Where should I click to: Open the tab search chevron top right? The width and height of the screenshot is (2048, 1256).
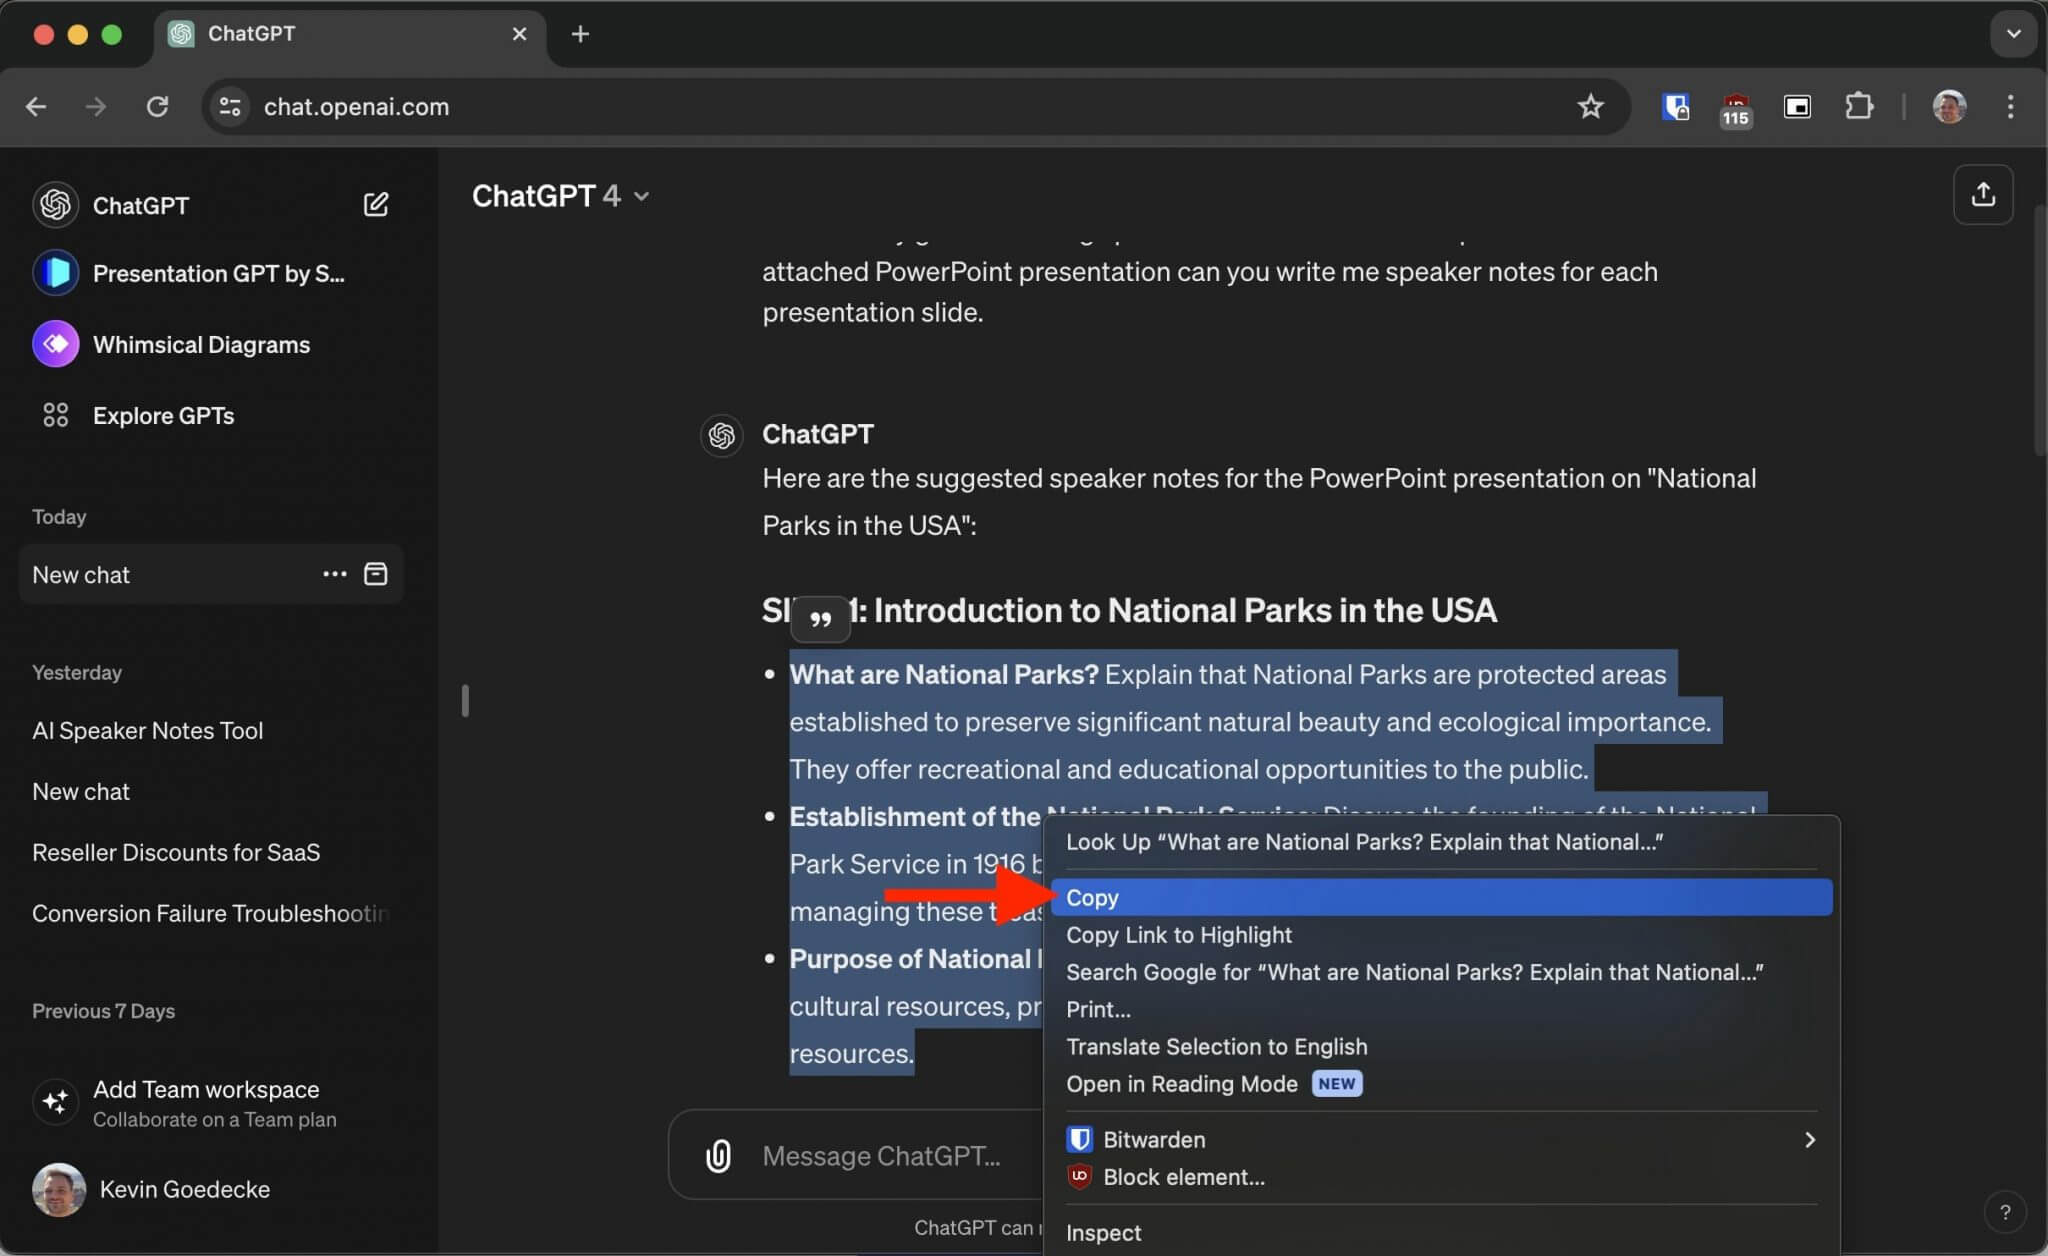click(x=2014, y=33)
